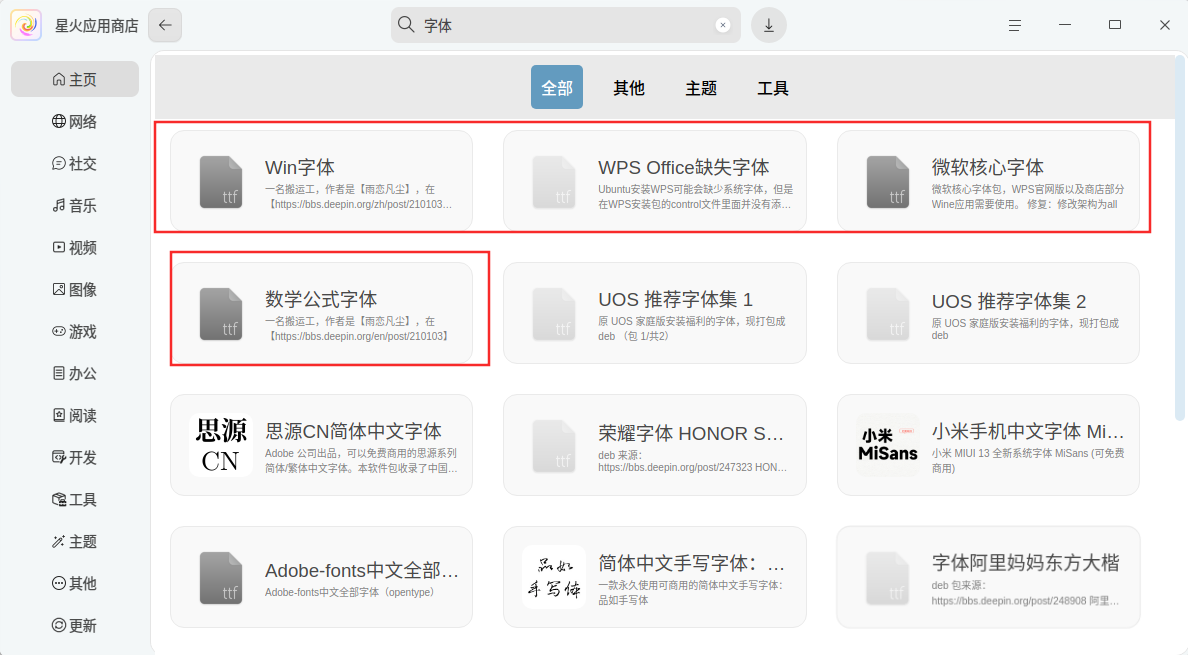
Task: Click the UOS 推荐字体集 1 title
Action: tap(675, 300)
